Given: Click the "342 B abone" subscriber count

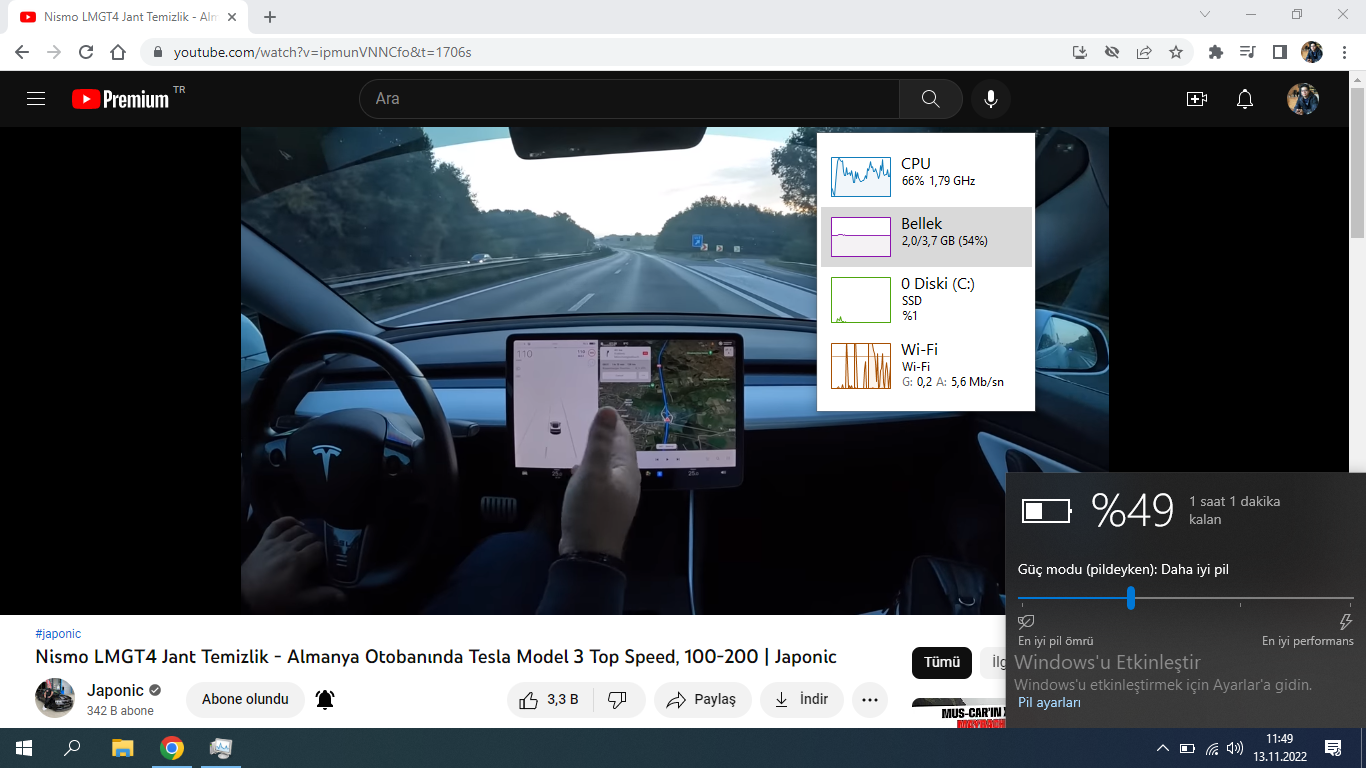Looking at the screenshot, I should click(120, 711).
